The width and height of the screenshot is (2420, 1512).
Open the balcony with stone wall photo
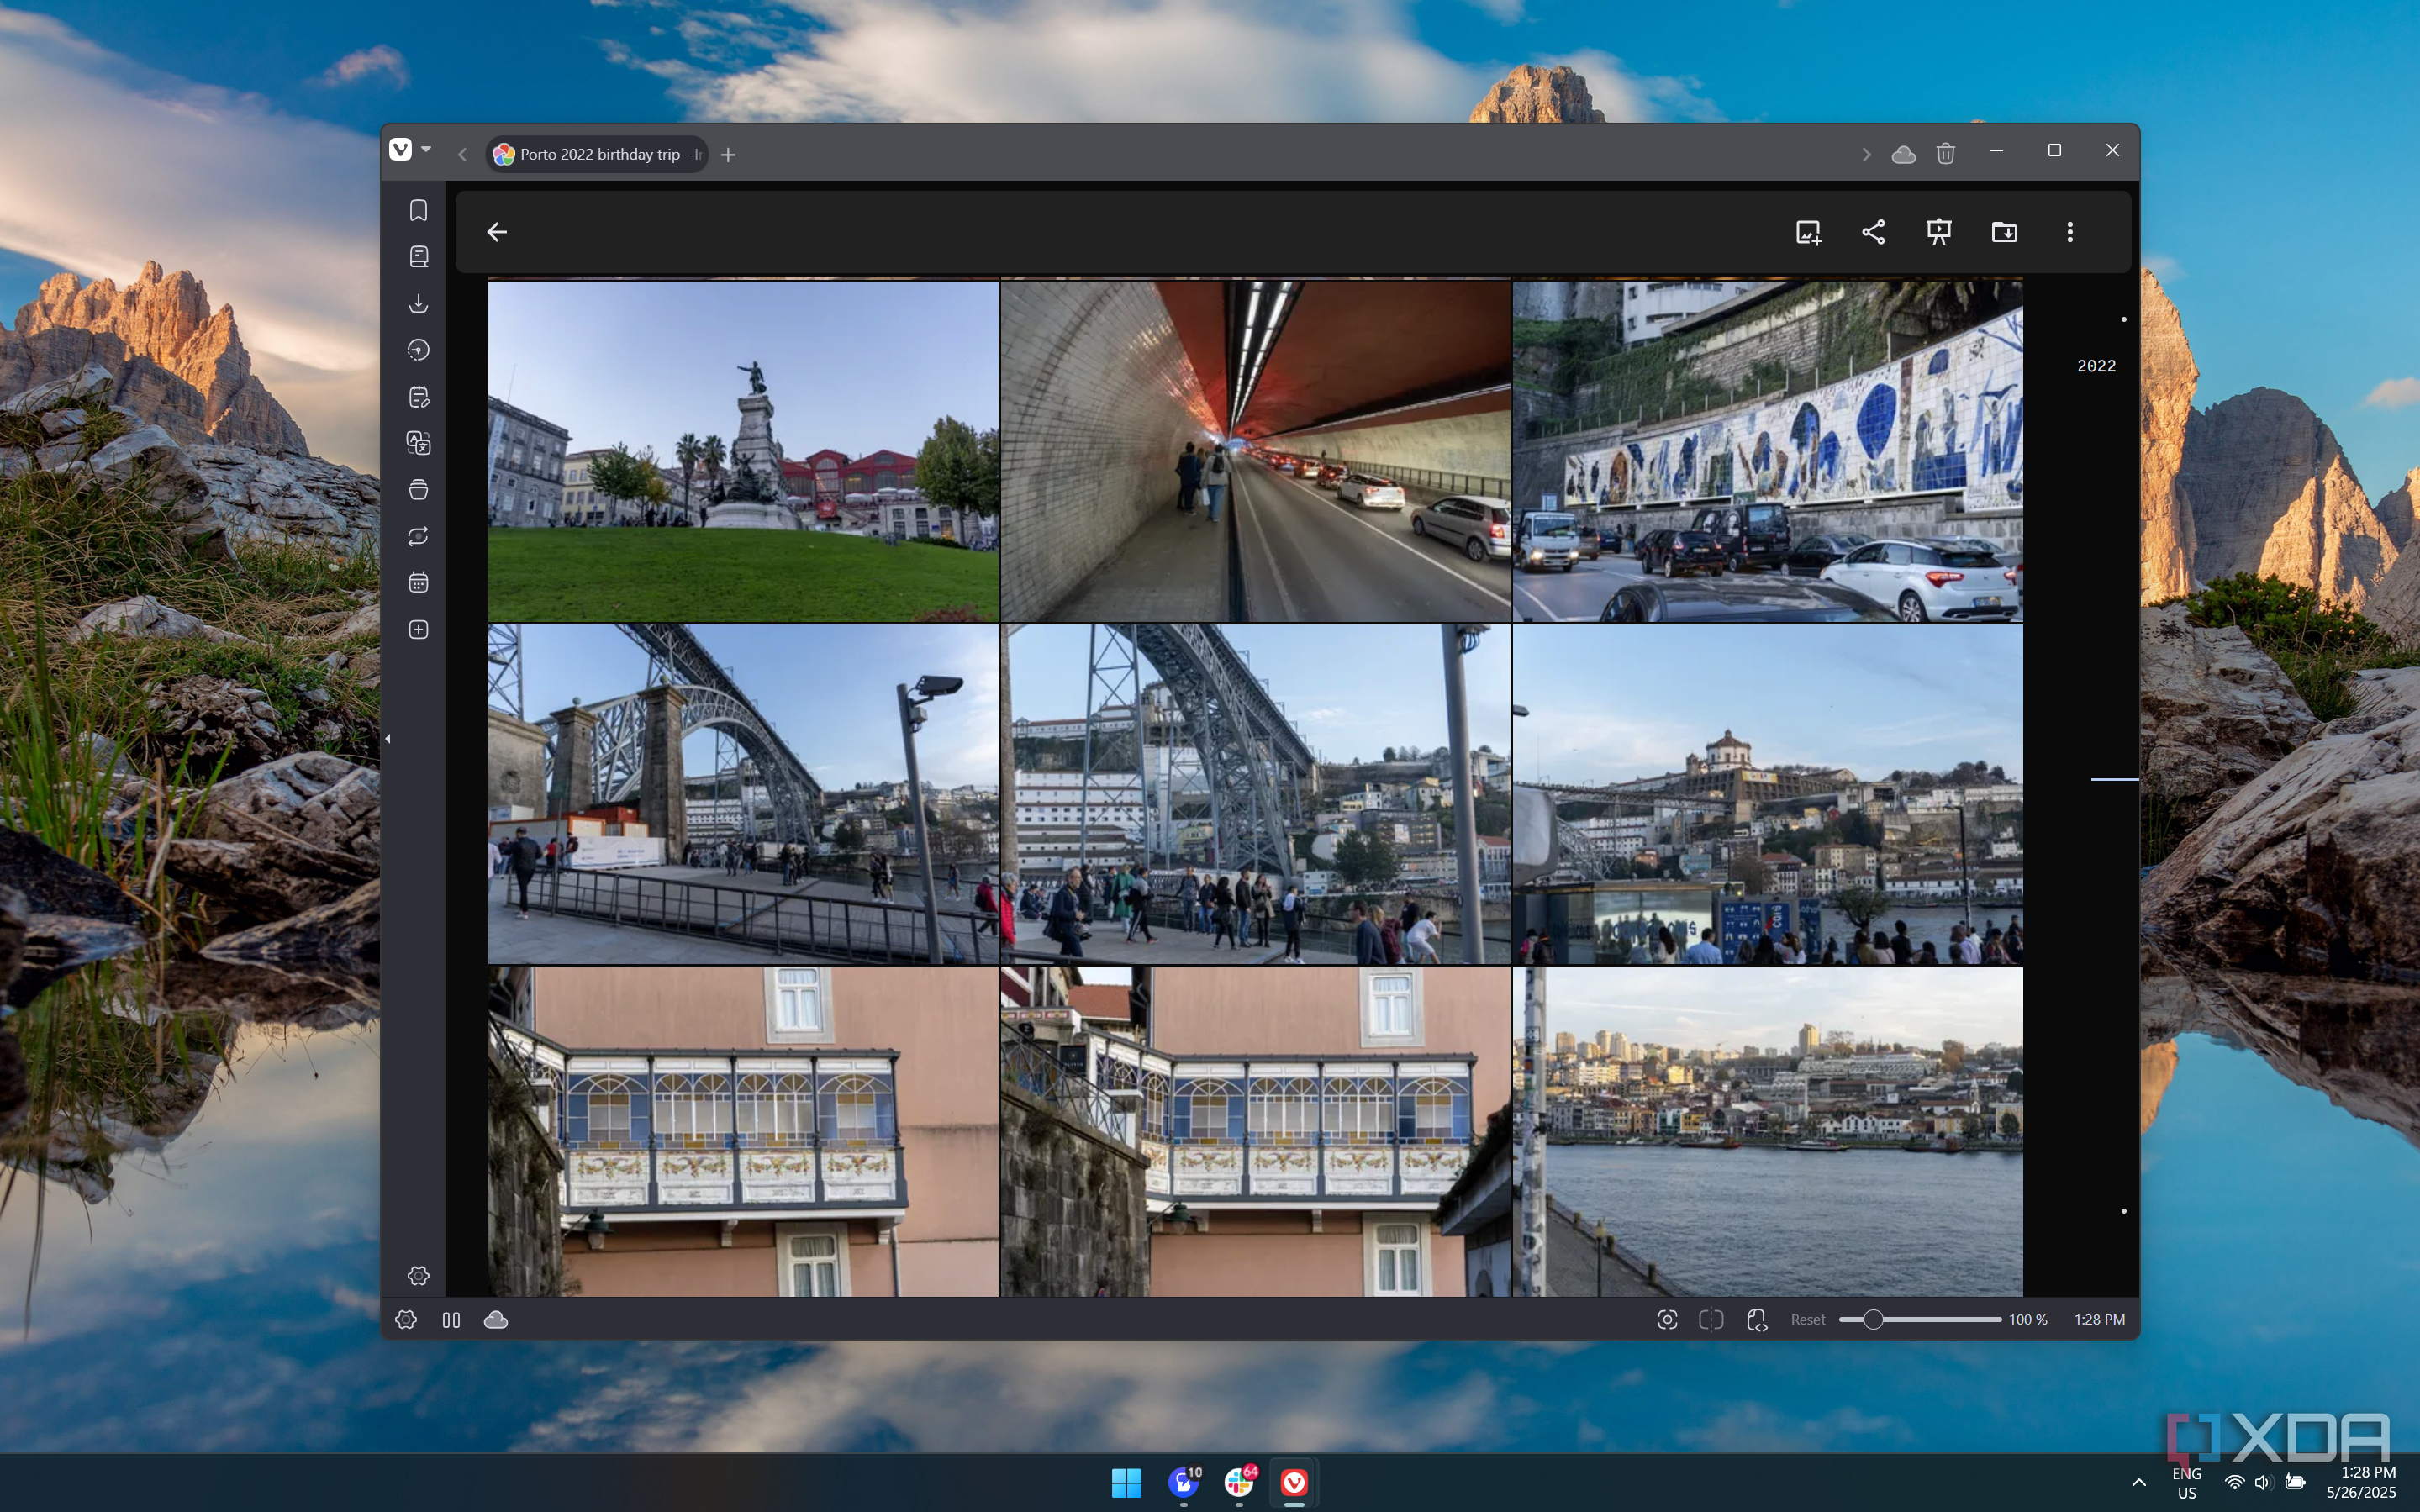tap(1255, 1132)
